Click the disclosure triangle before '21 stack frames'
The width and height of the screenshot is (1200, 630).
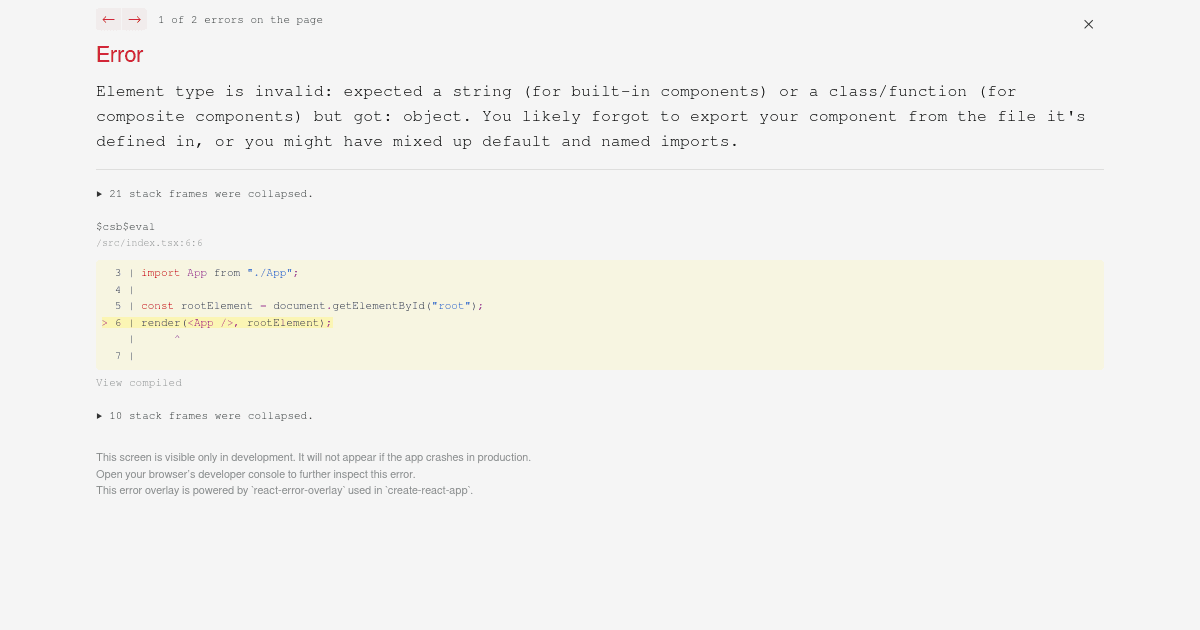(x=100, y=193)
